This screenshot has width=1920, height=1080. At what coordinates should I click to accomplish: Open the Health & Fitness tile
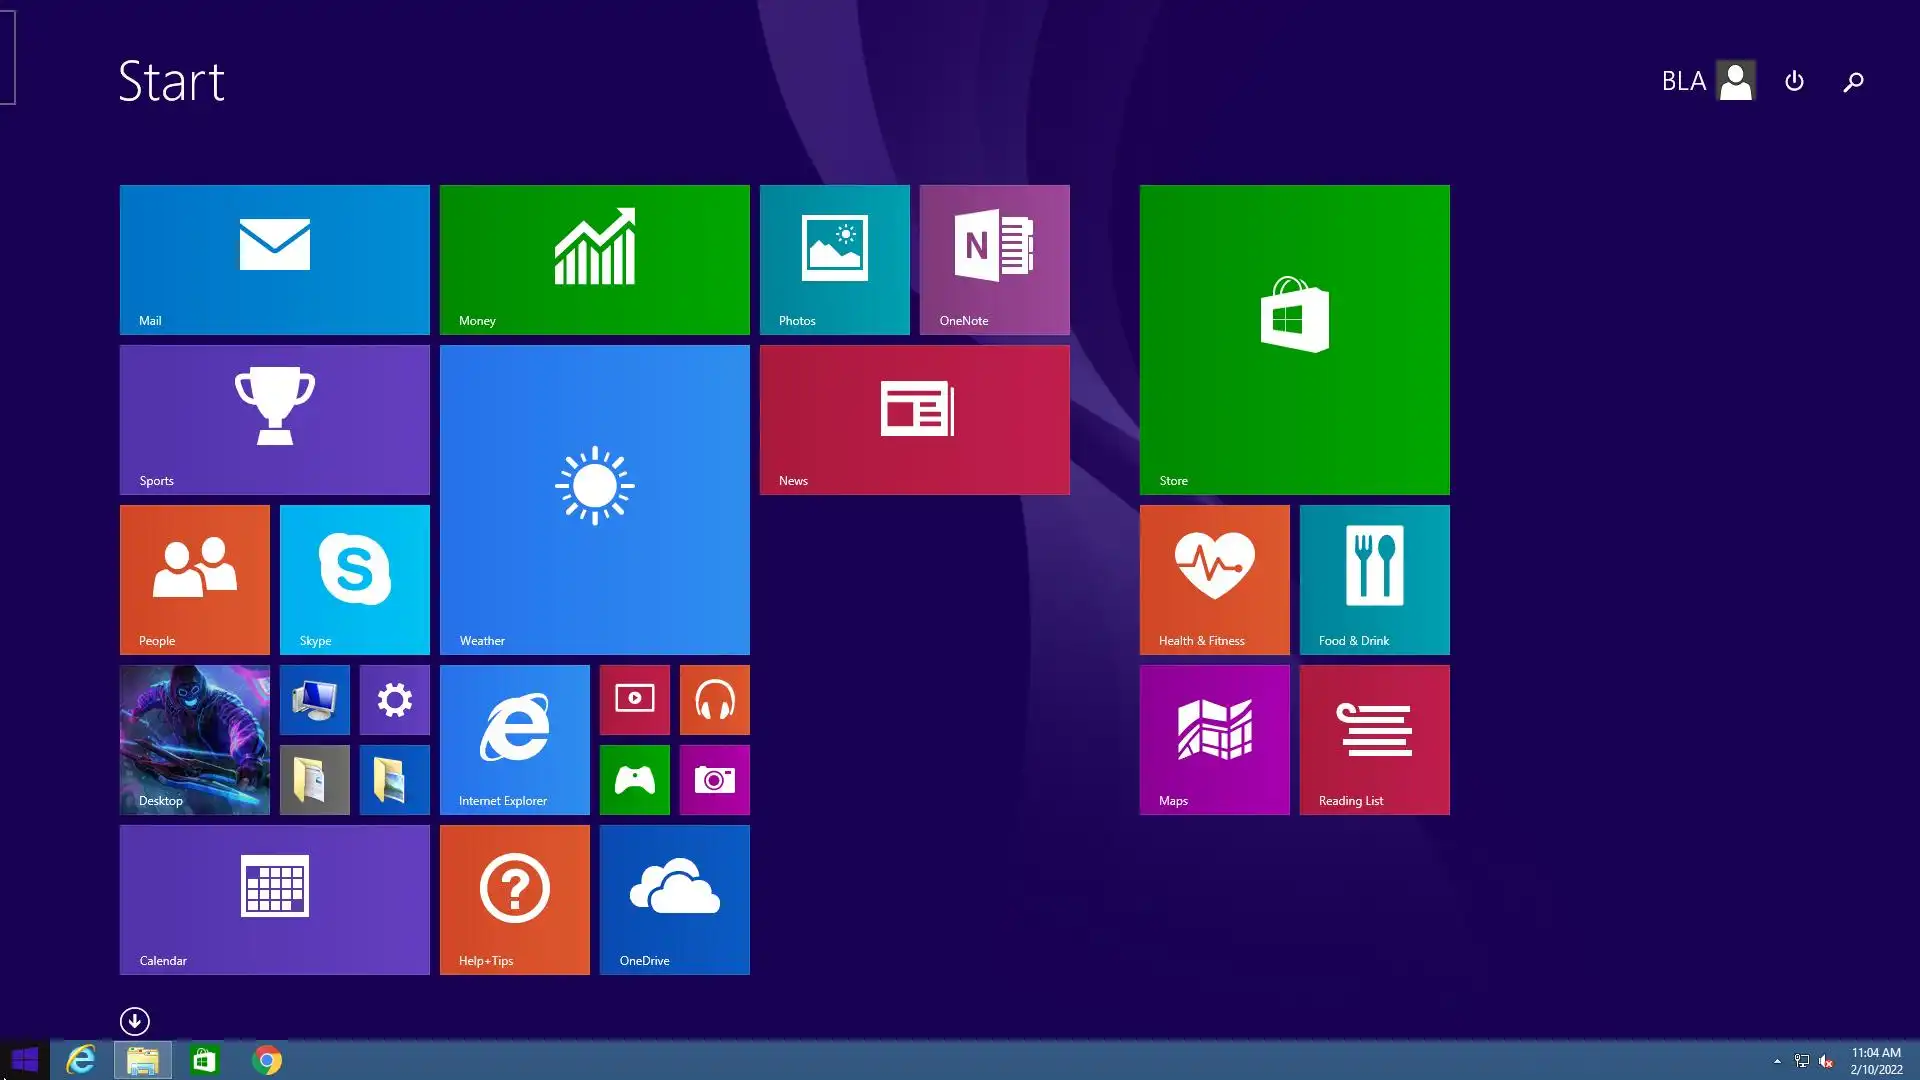coord(1214,579)
